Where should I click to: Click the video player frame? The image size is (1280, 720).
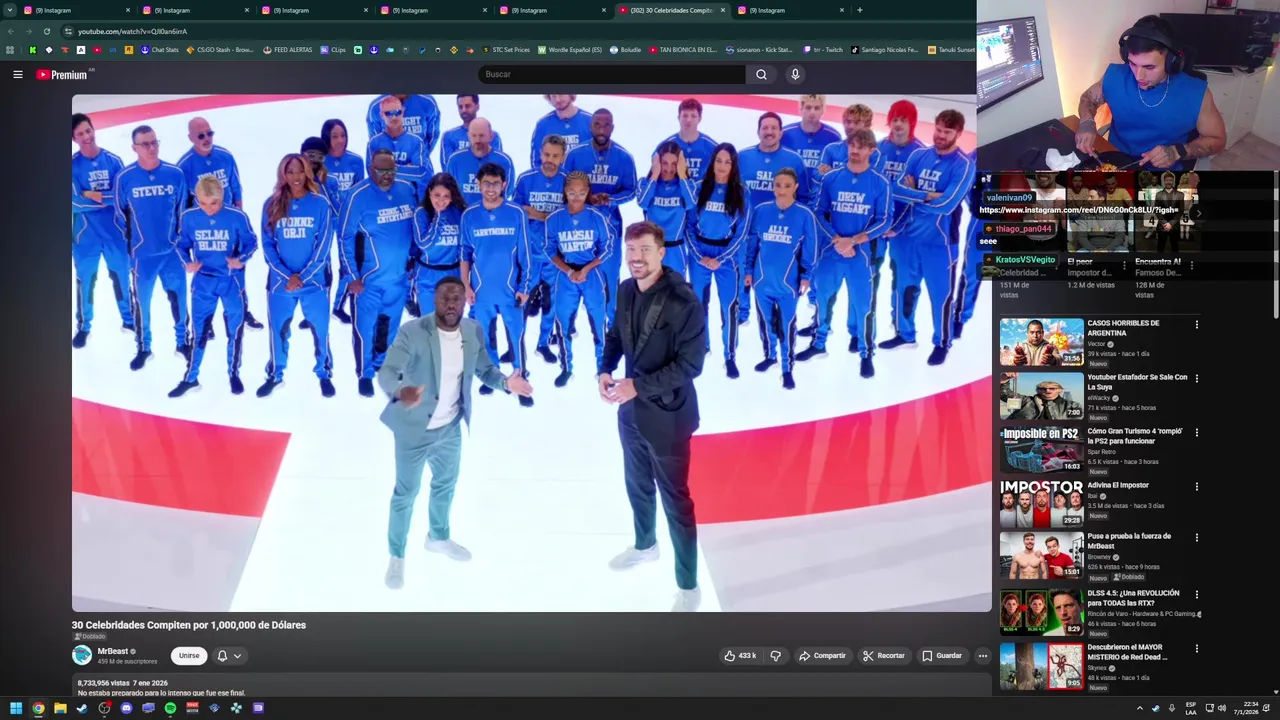pyautogui.click(x=531, y=353)
